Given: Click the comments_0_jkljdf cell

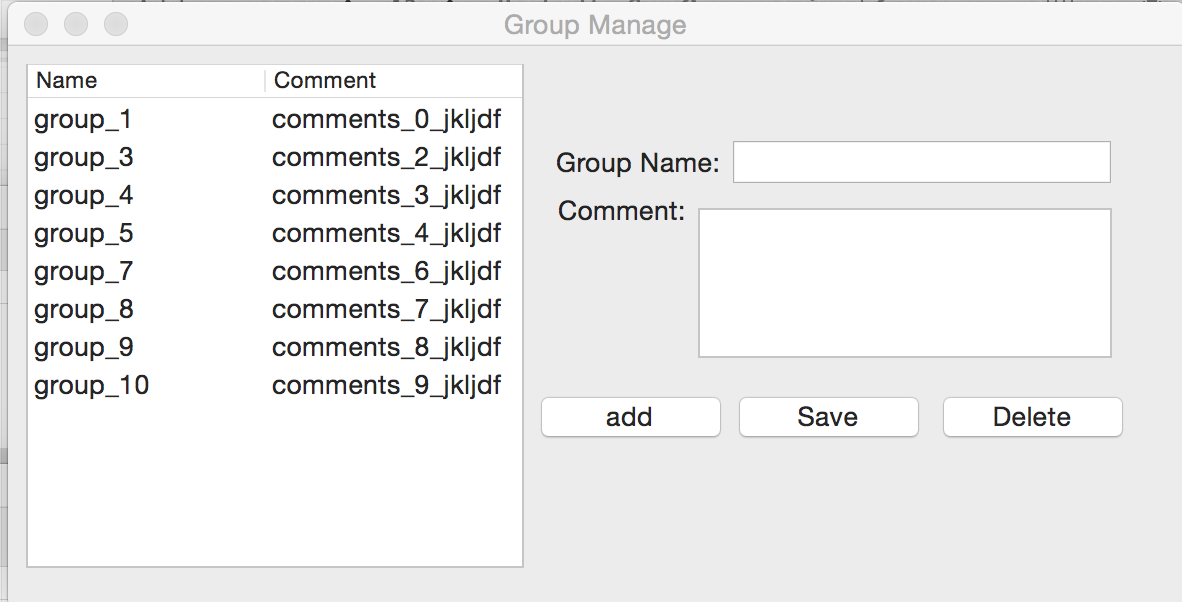Looking at the screenshot, I should point(386,120).
